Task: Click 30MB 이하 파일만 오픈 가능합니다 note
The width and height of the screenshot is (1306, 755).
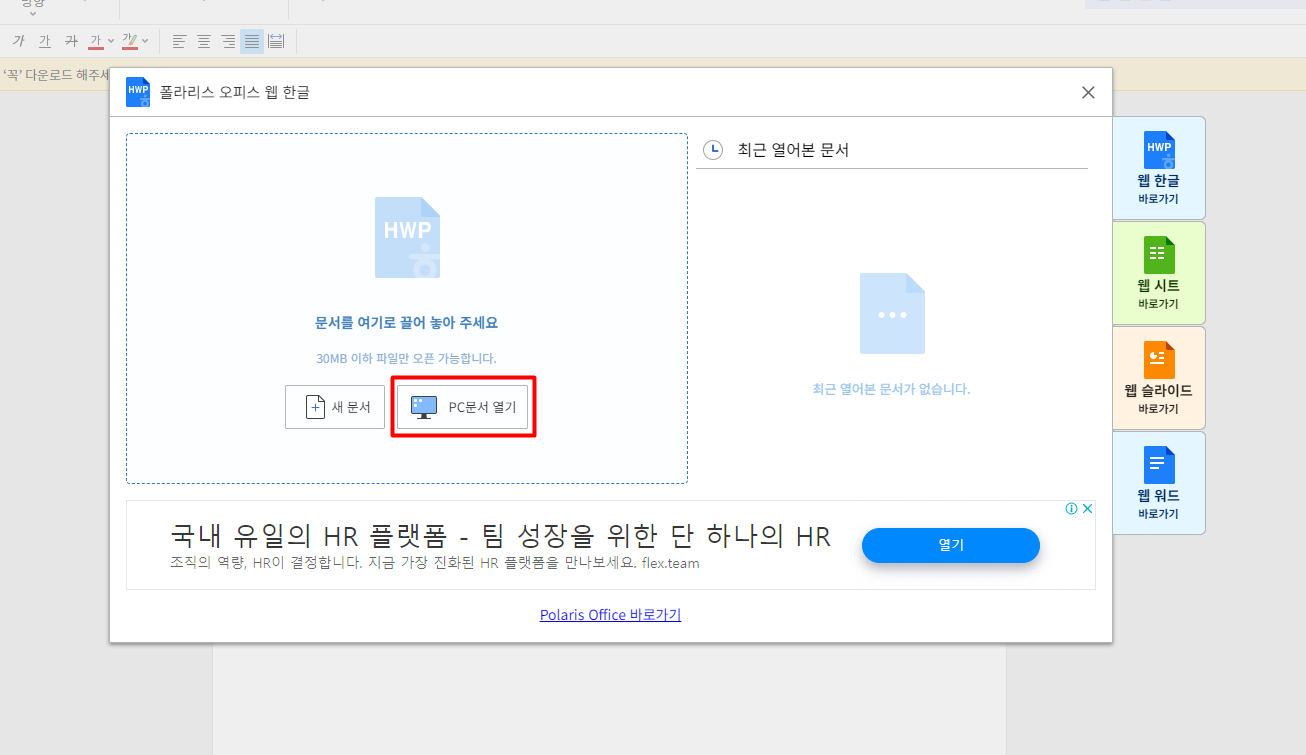Action: click(406, 358)
